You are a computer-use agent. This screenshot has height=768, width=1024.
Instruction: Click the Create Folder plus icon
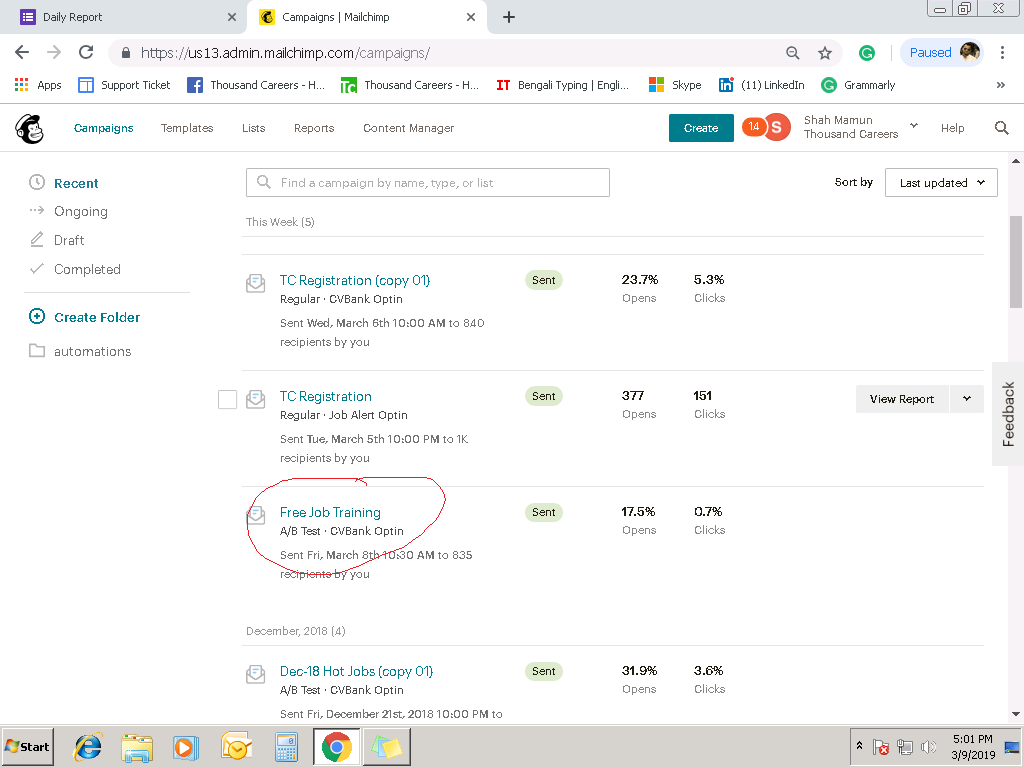(x=37, y=317)
